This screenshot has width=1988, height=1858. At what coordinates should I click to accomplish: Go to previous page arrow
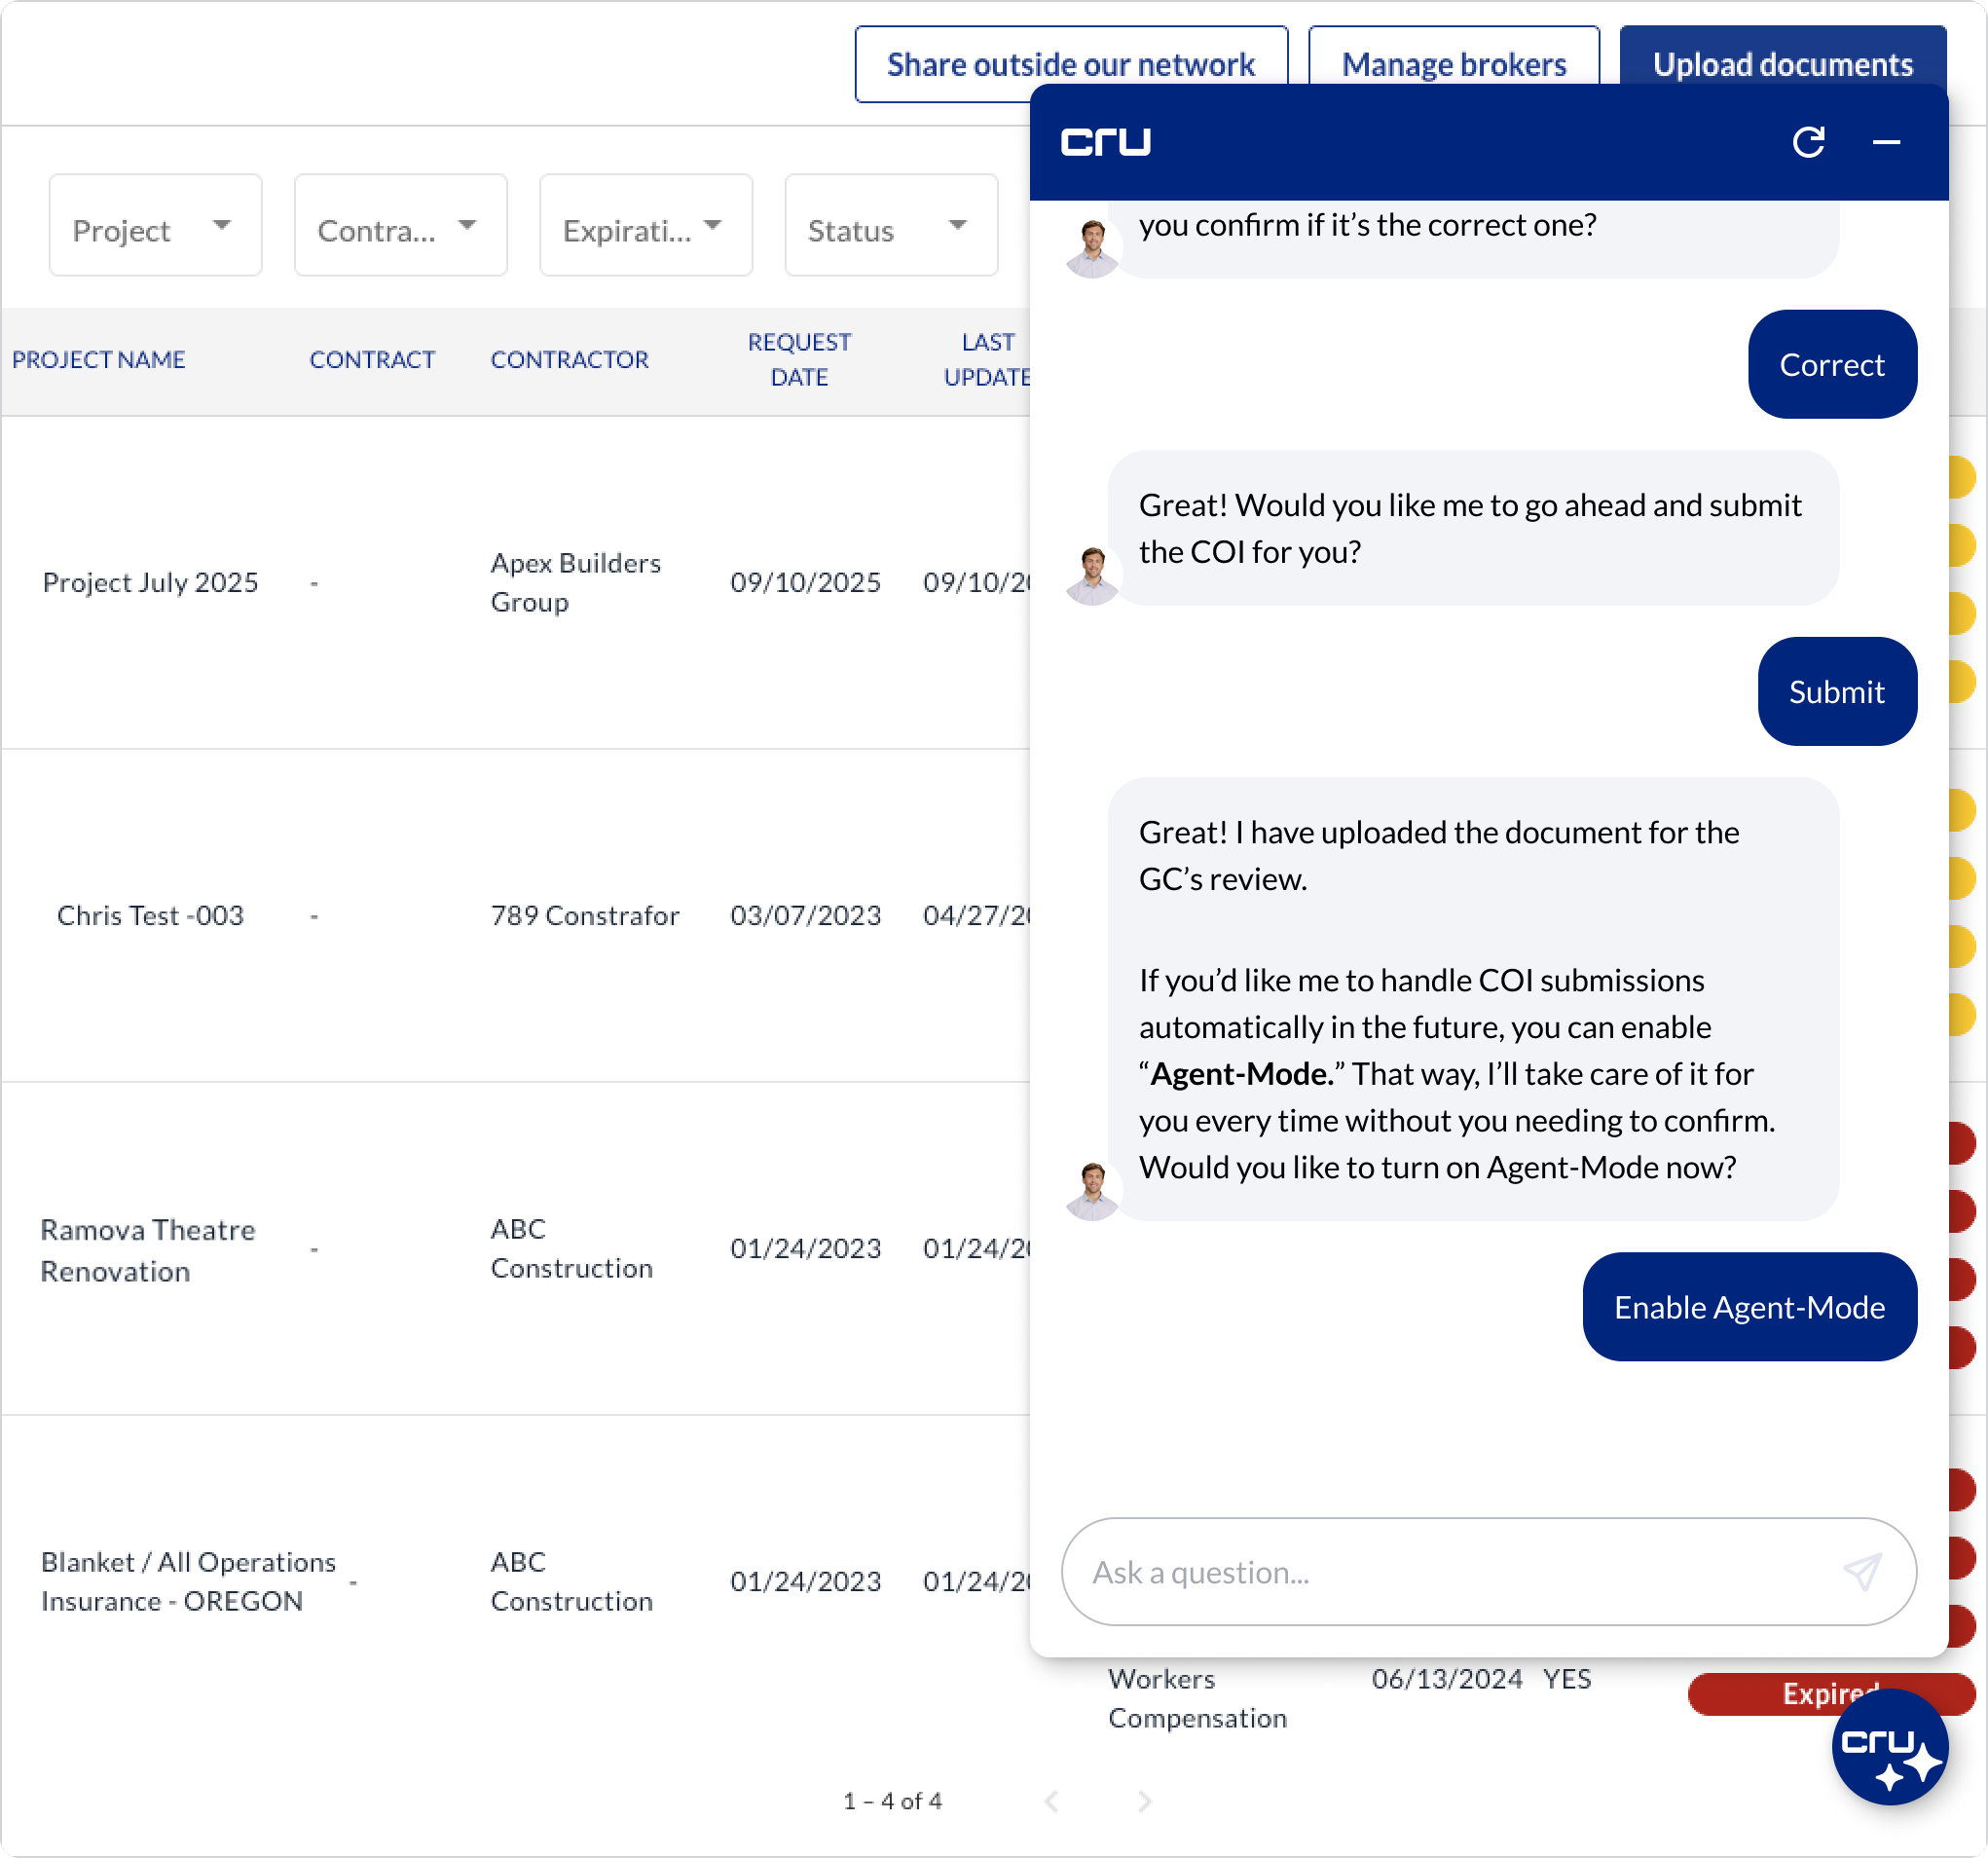(x=1051, y=1801)
